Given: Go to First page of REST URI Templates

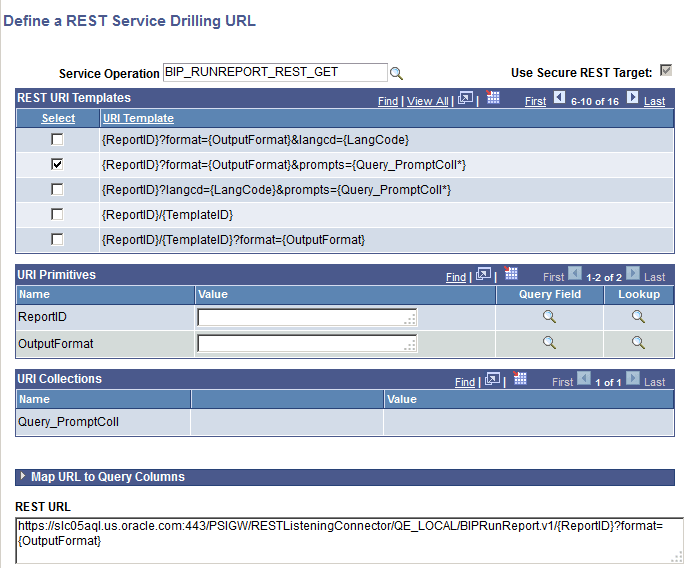Looking at the screenshot, I should [536, 101].
